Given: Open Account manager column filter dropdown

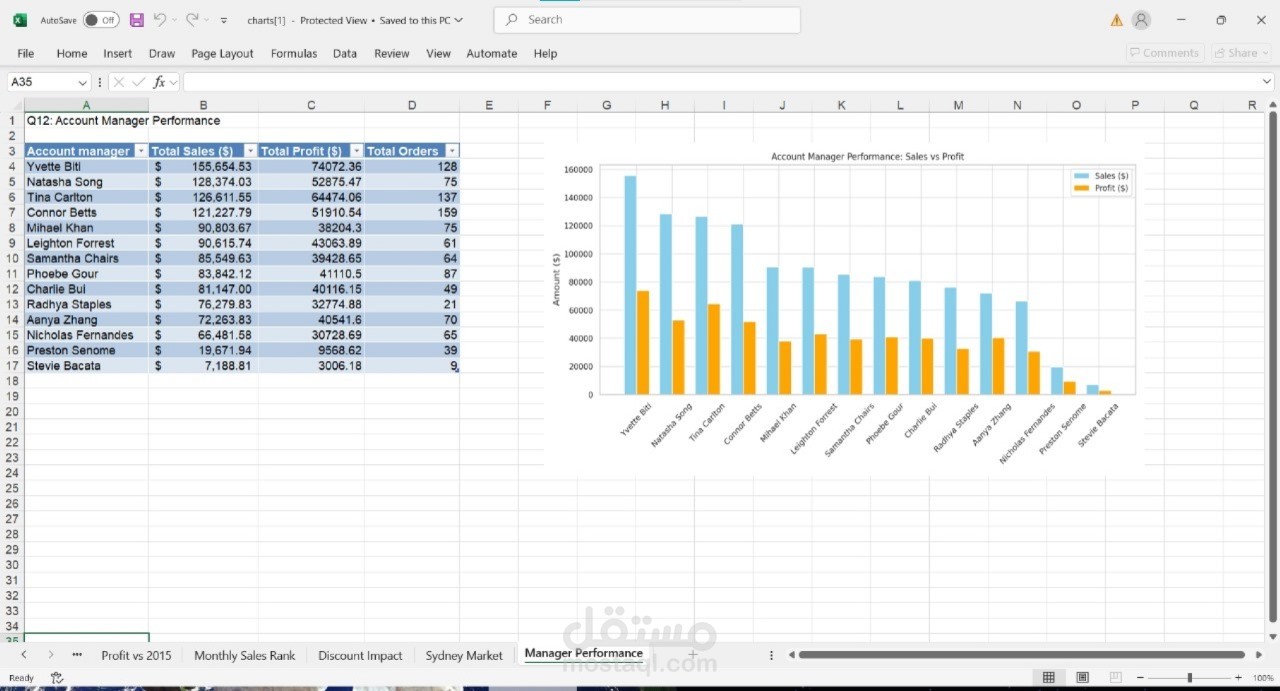Looking at the screenshot, I should [140, 151].
